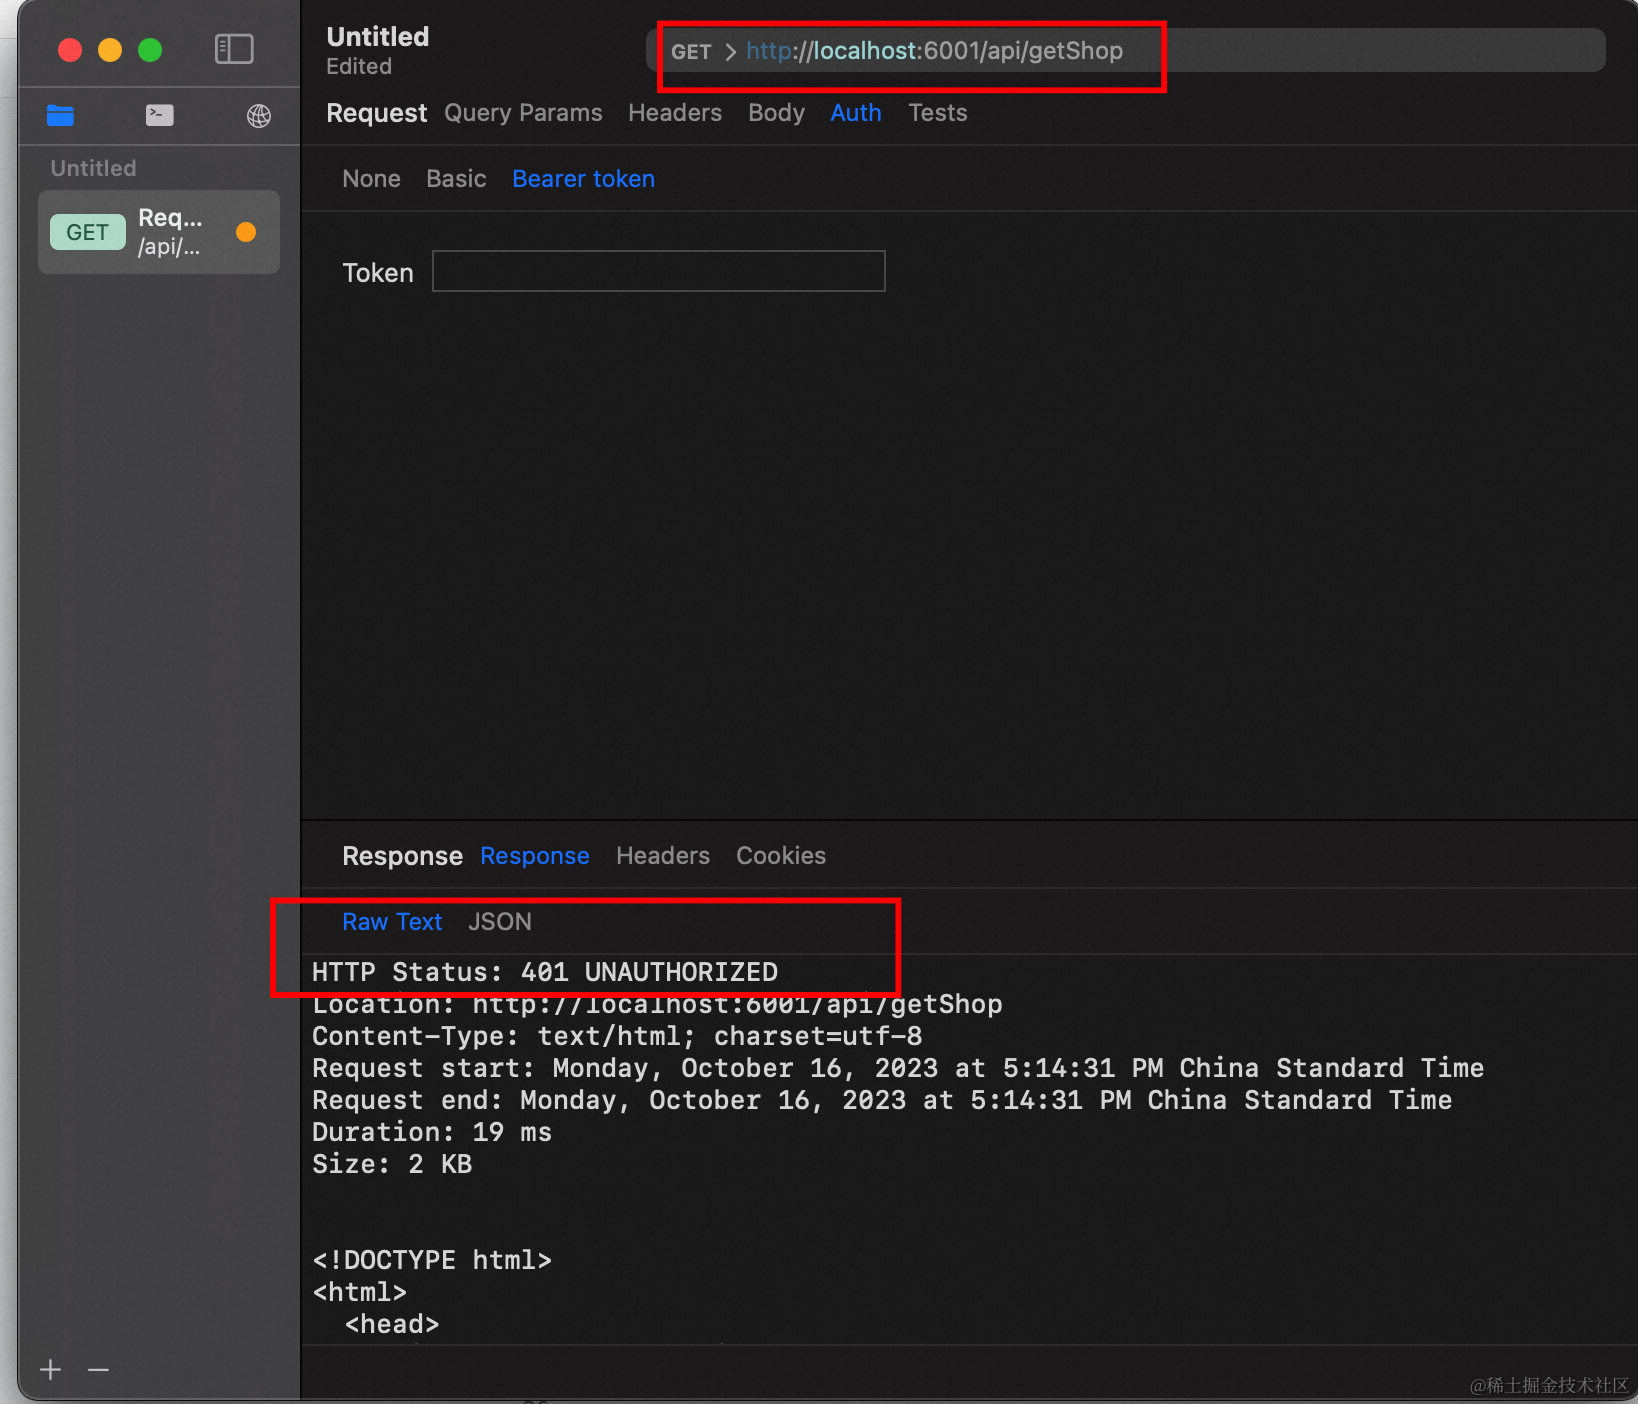1638x1404 pixels.
Task: Click the green GET method badge in the sidebar
Action: click(88, 232)
